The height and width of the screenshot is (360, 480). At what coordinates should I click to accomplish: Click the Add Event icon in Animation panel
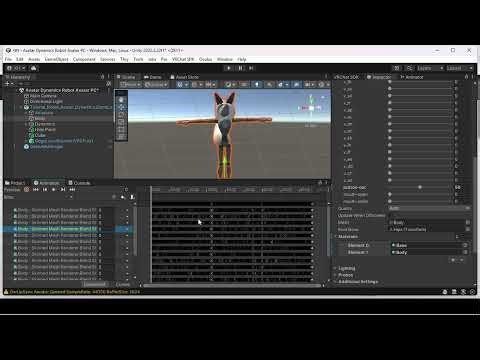click(132, 197)
